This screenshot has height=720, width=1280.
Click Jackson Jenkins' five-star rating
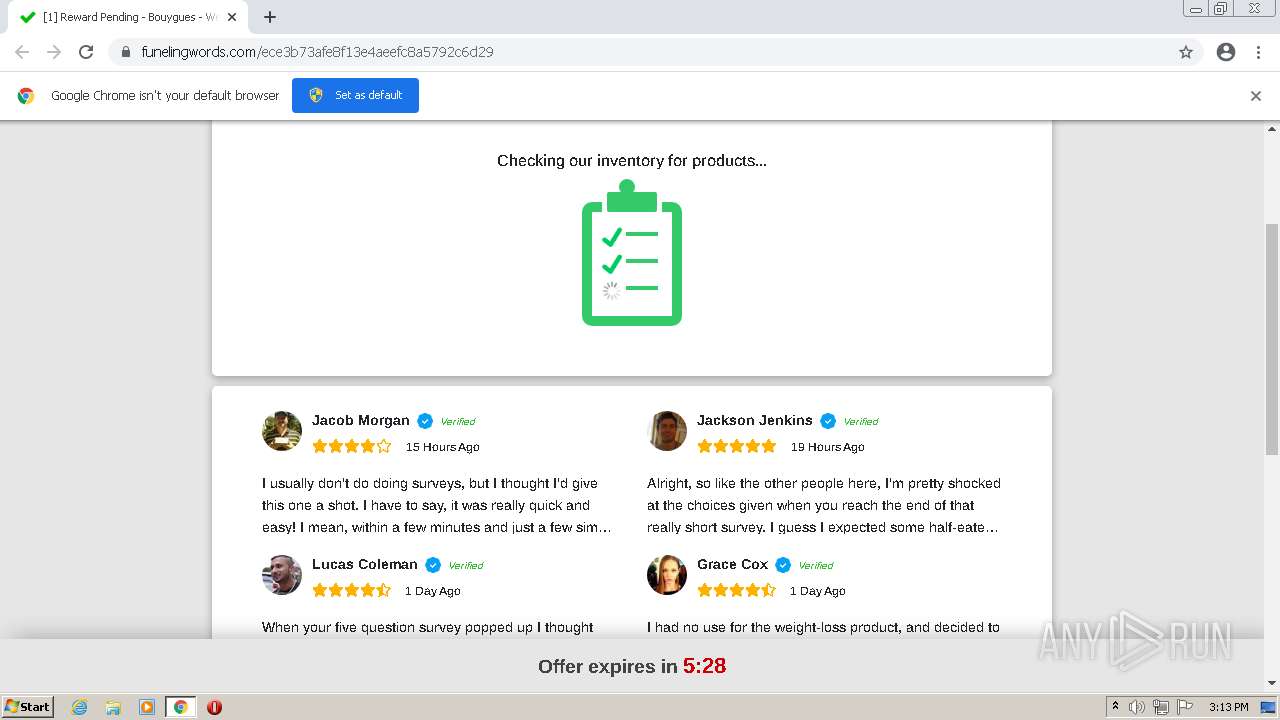click(737, 446)
